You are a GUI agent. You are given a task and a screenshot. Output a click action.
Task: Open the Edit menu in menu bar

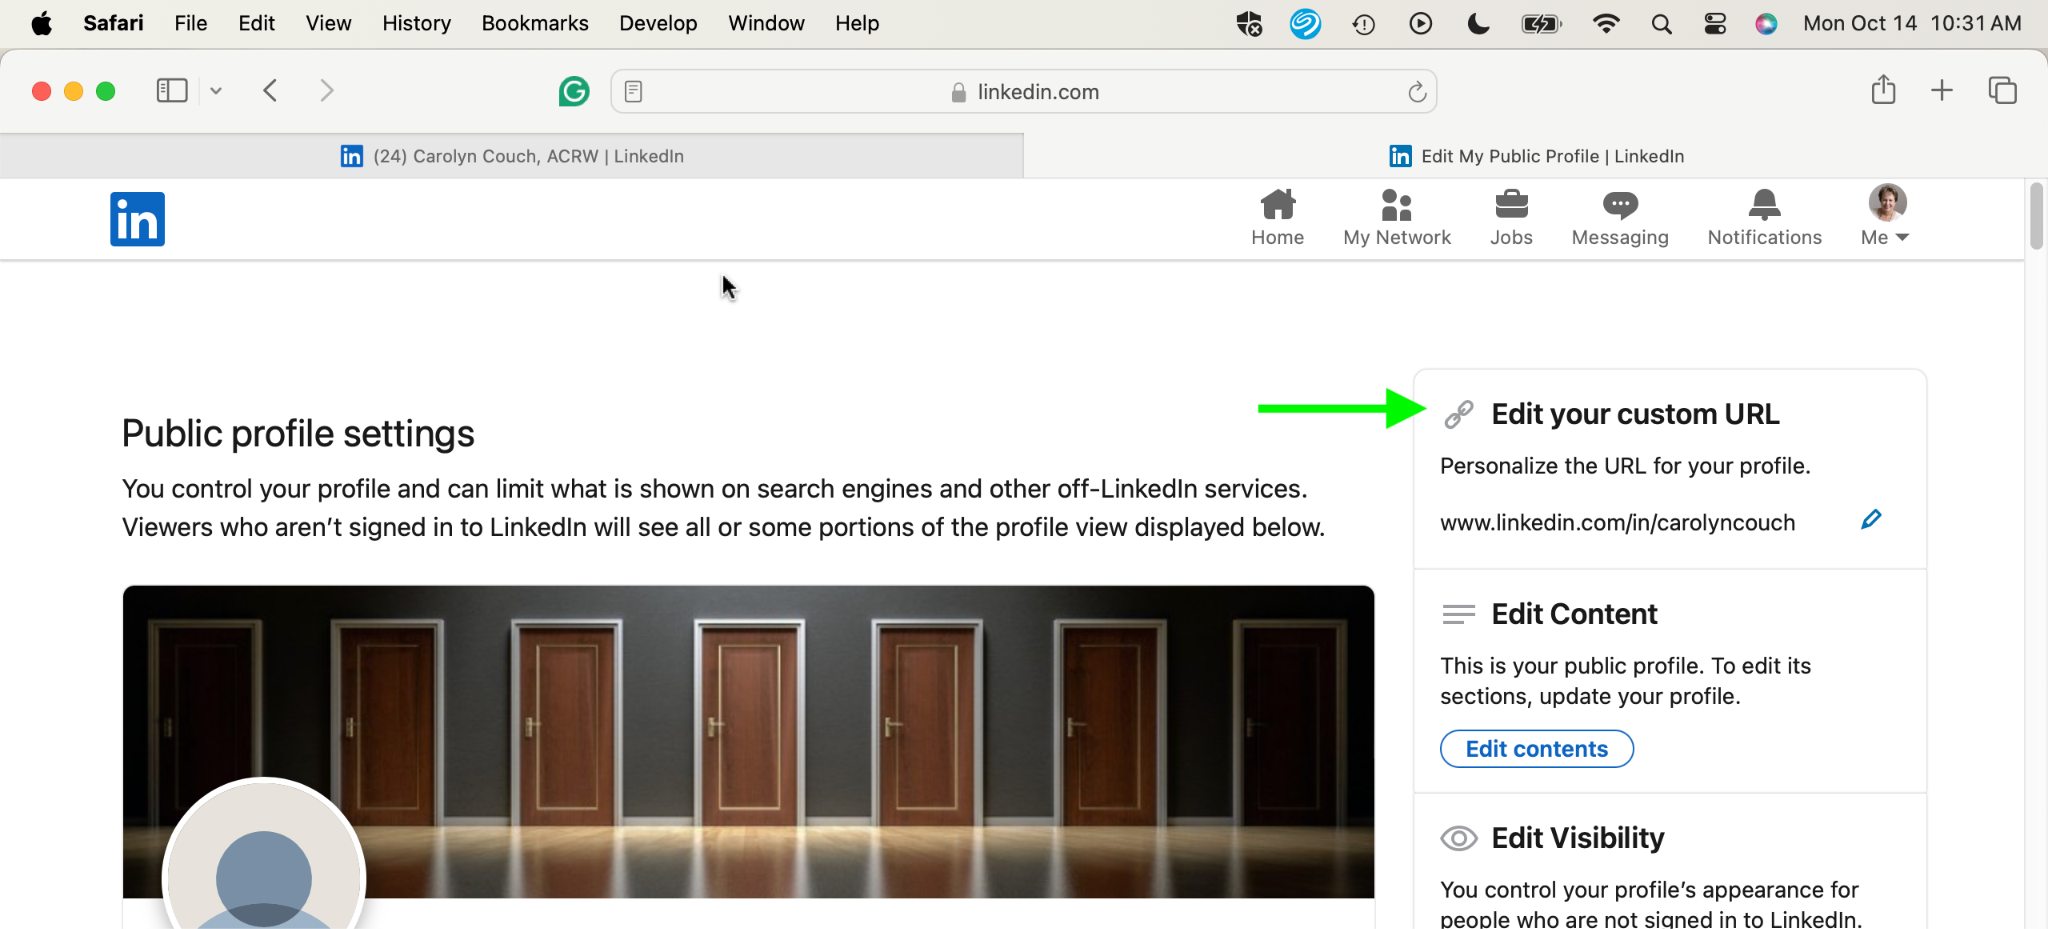(256, 23)
